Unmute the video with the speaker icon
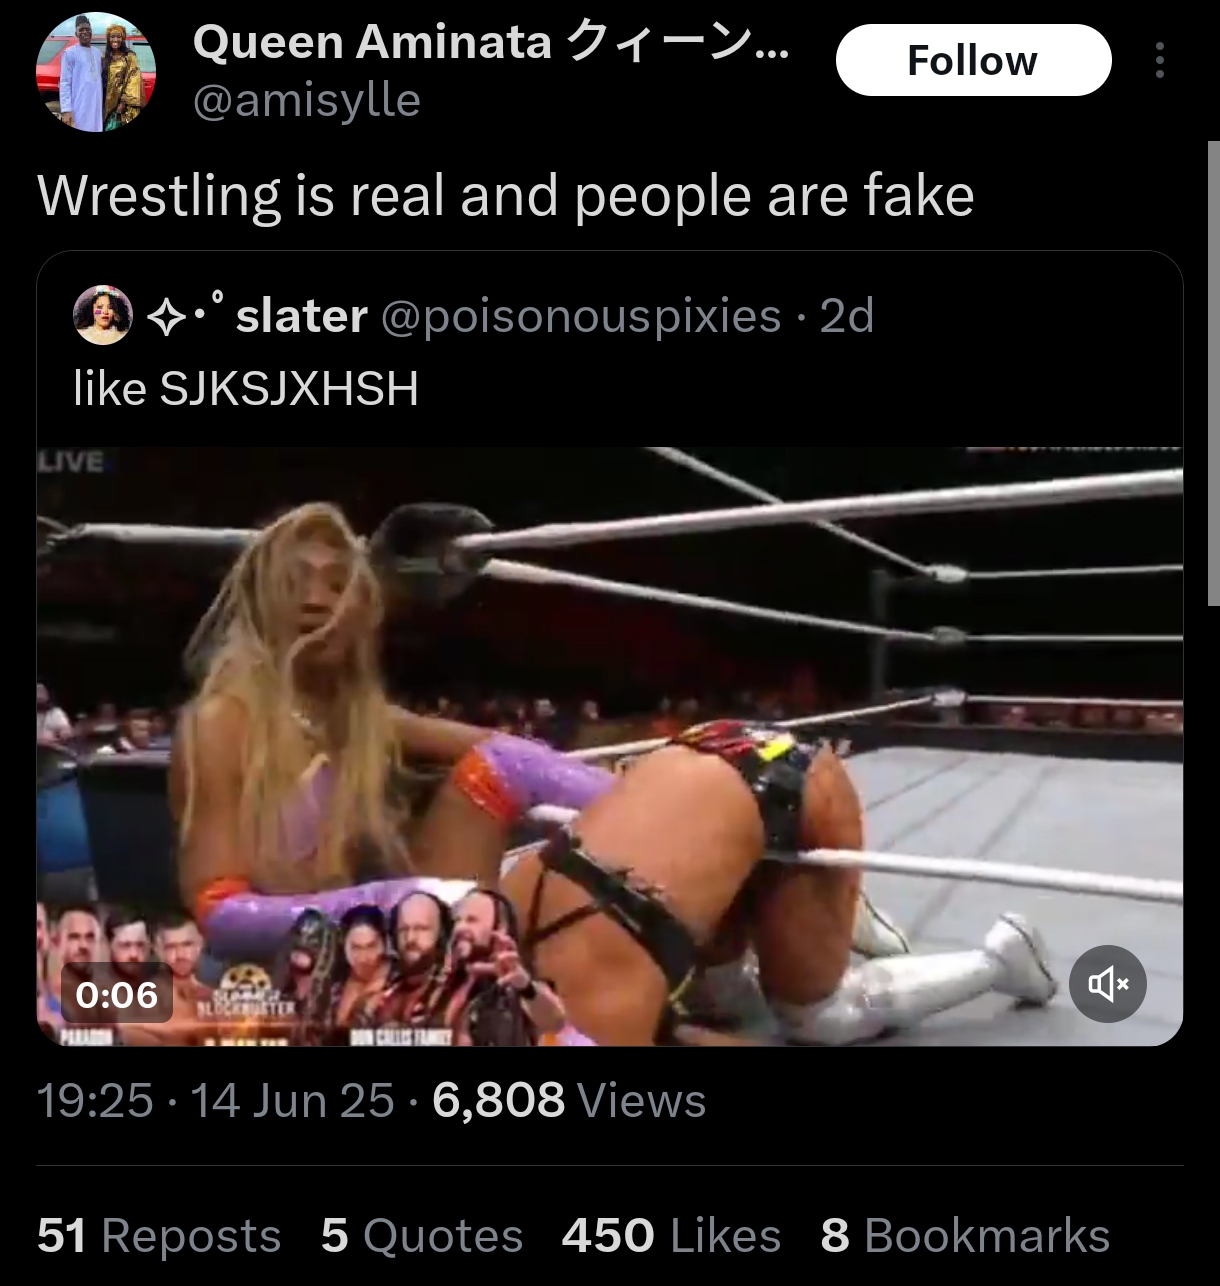 click(1108, 984)
